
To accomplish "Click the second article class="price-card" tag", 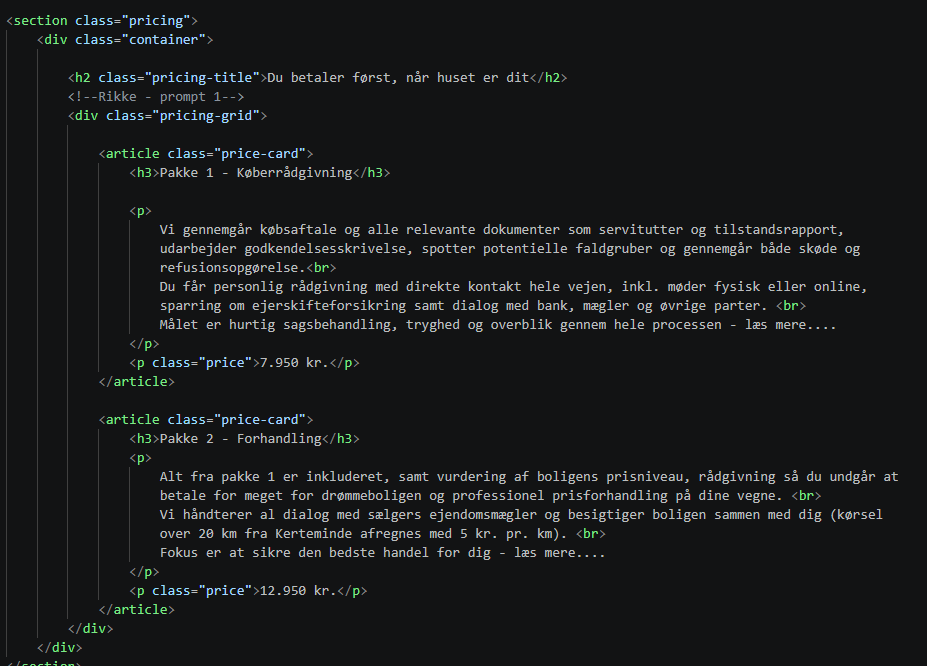I will [x=206, y=420].
